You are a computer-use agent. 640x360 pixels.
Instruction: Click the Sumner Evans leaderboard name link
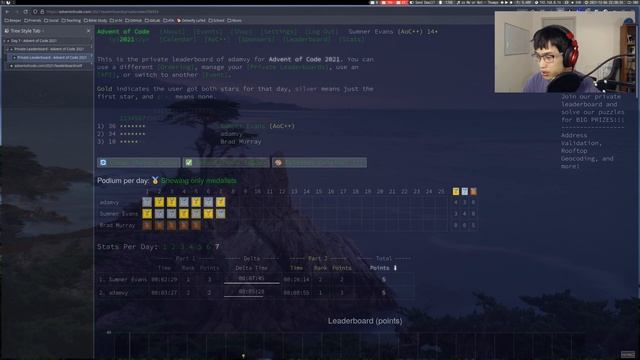[243, 126]
